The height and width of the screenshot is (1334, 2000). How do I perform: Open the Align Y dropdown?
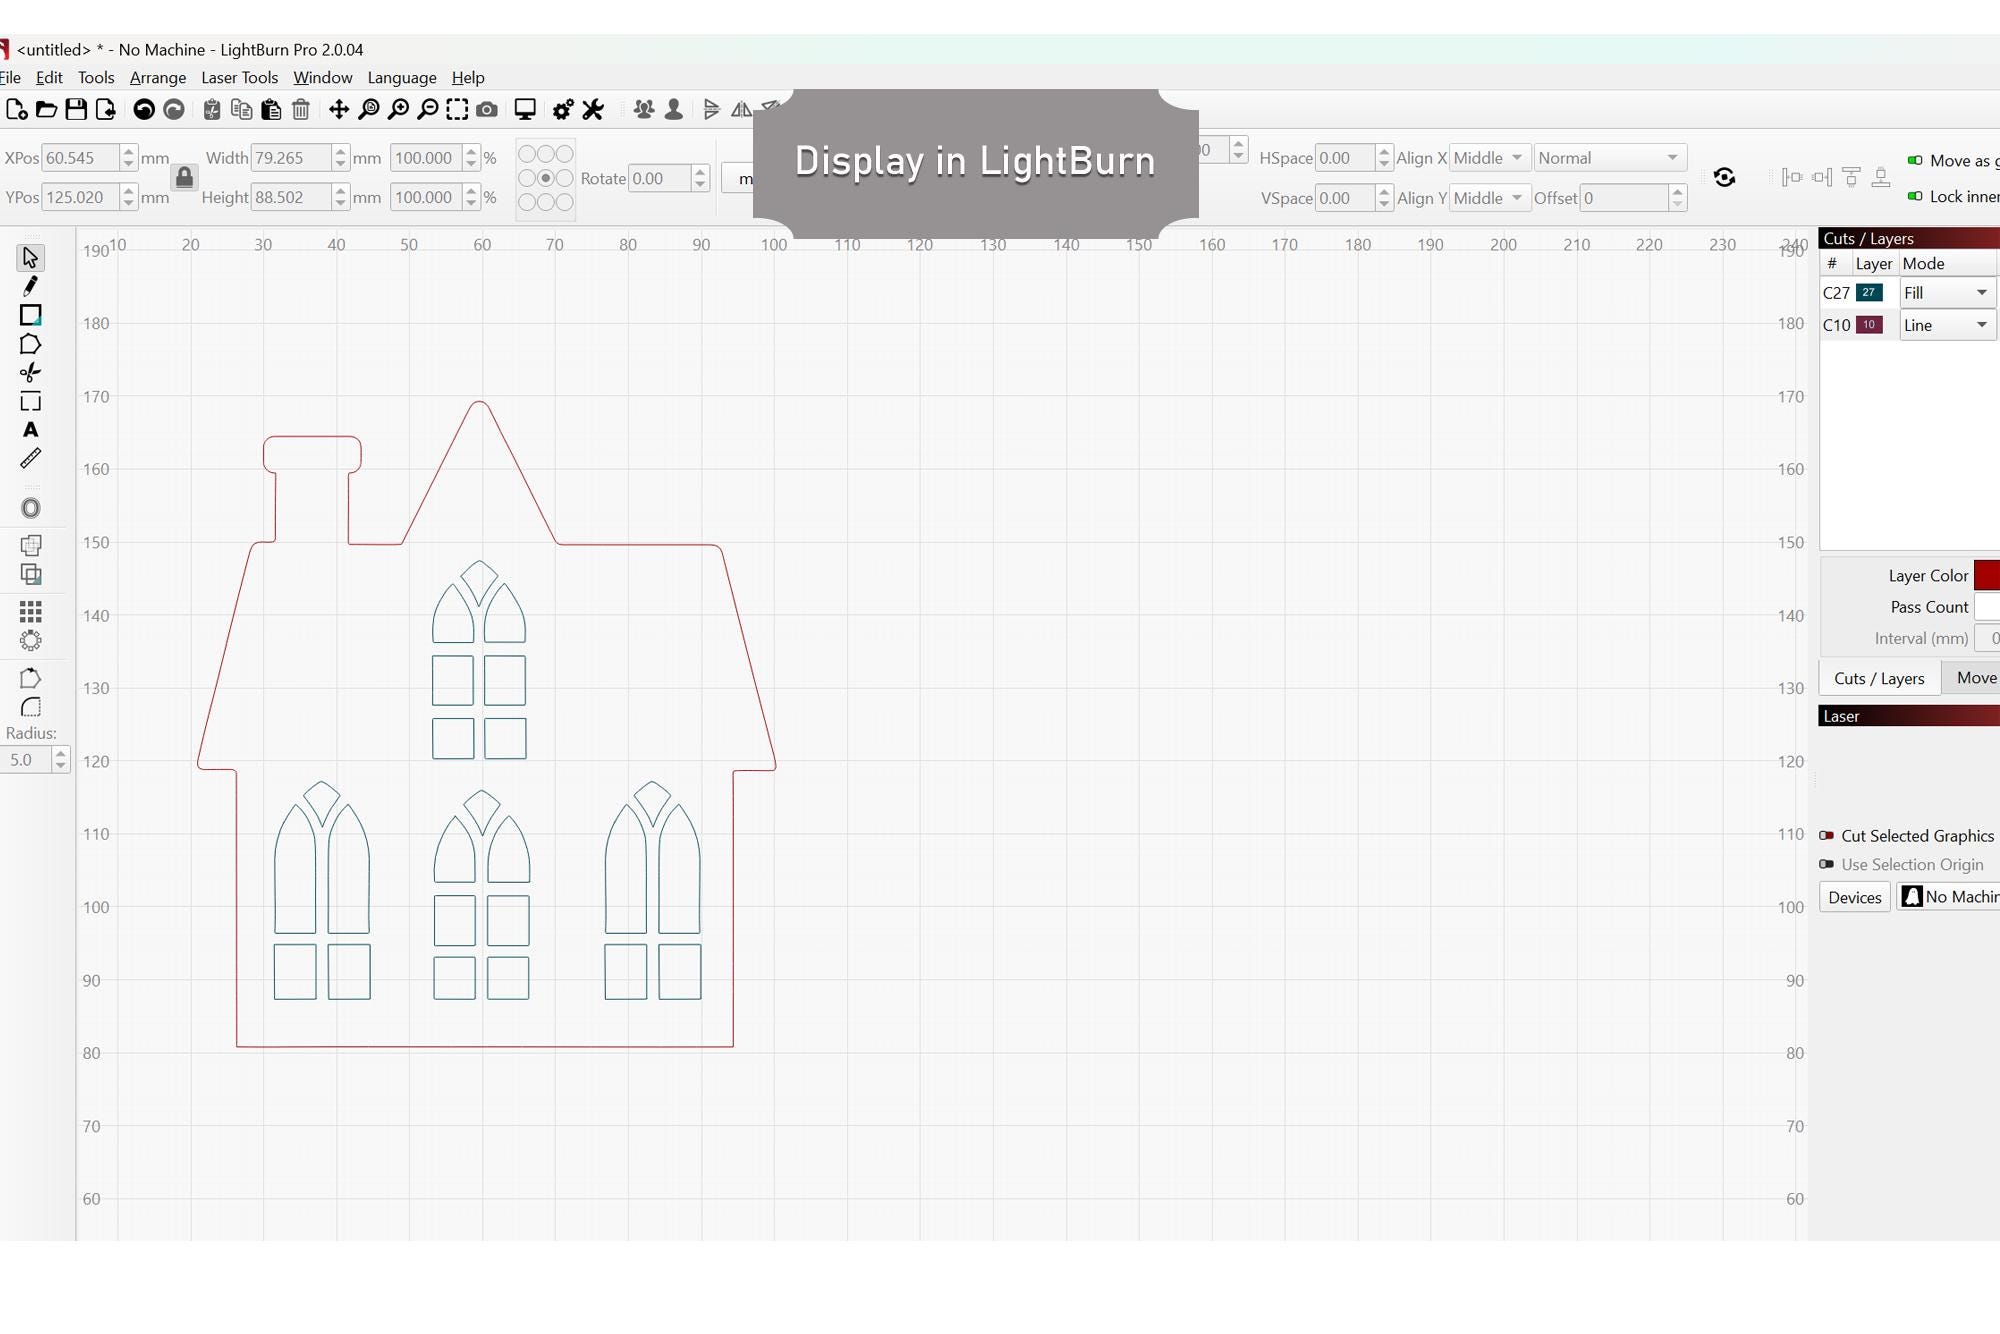coord(1488,198)
